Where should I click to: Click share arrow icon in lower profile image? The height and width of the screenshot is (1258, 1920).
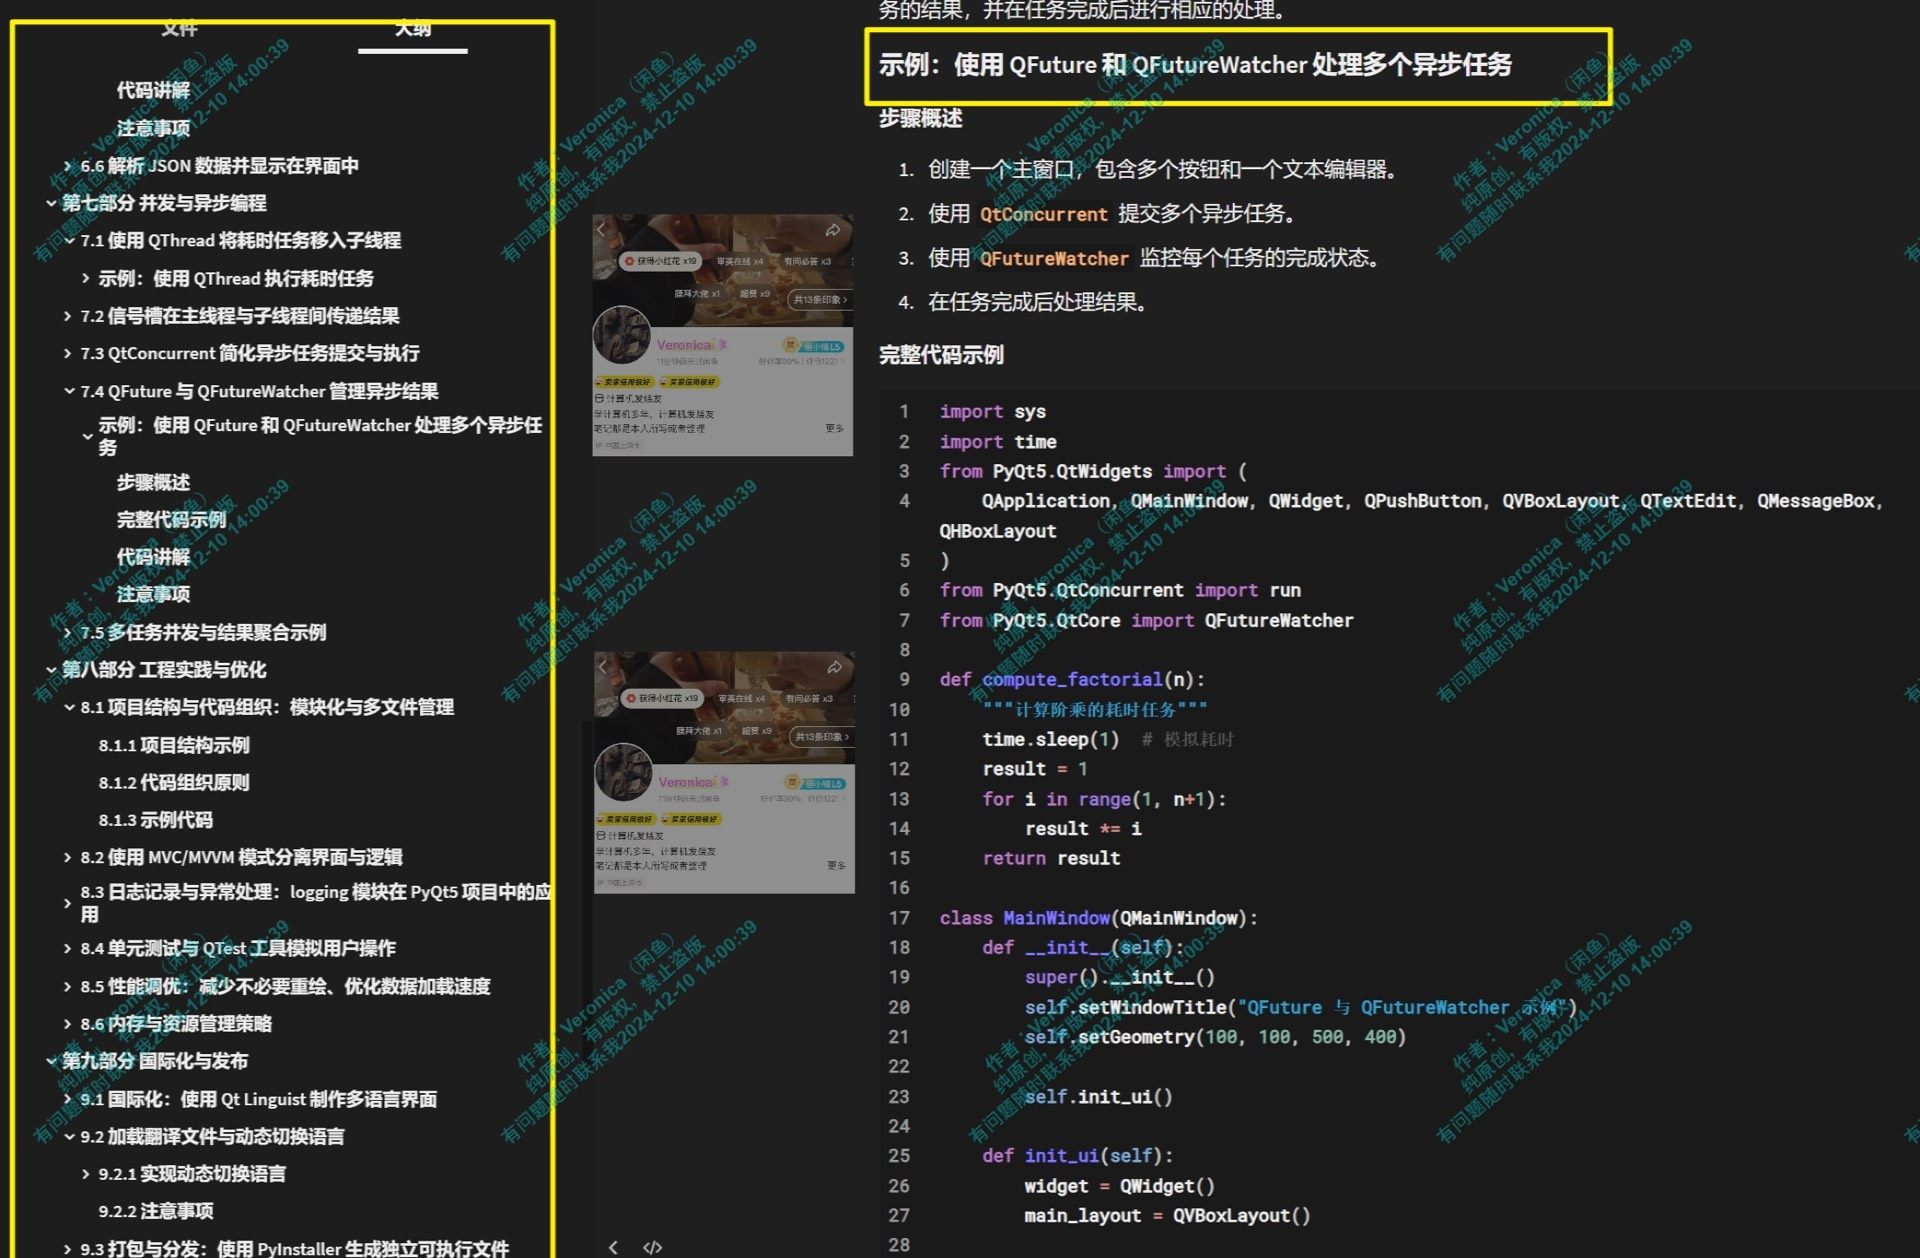pos(834,667)
